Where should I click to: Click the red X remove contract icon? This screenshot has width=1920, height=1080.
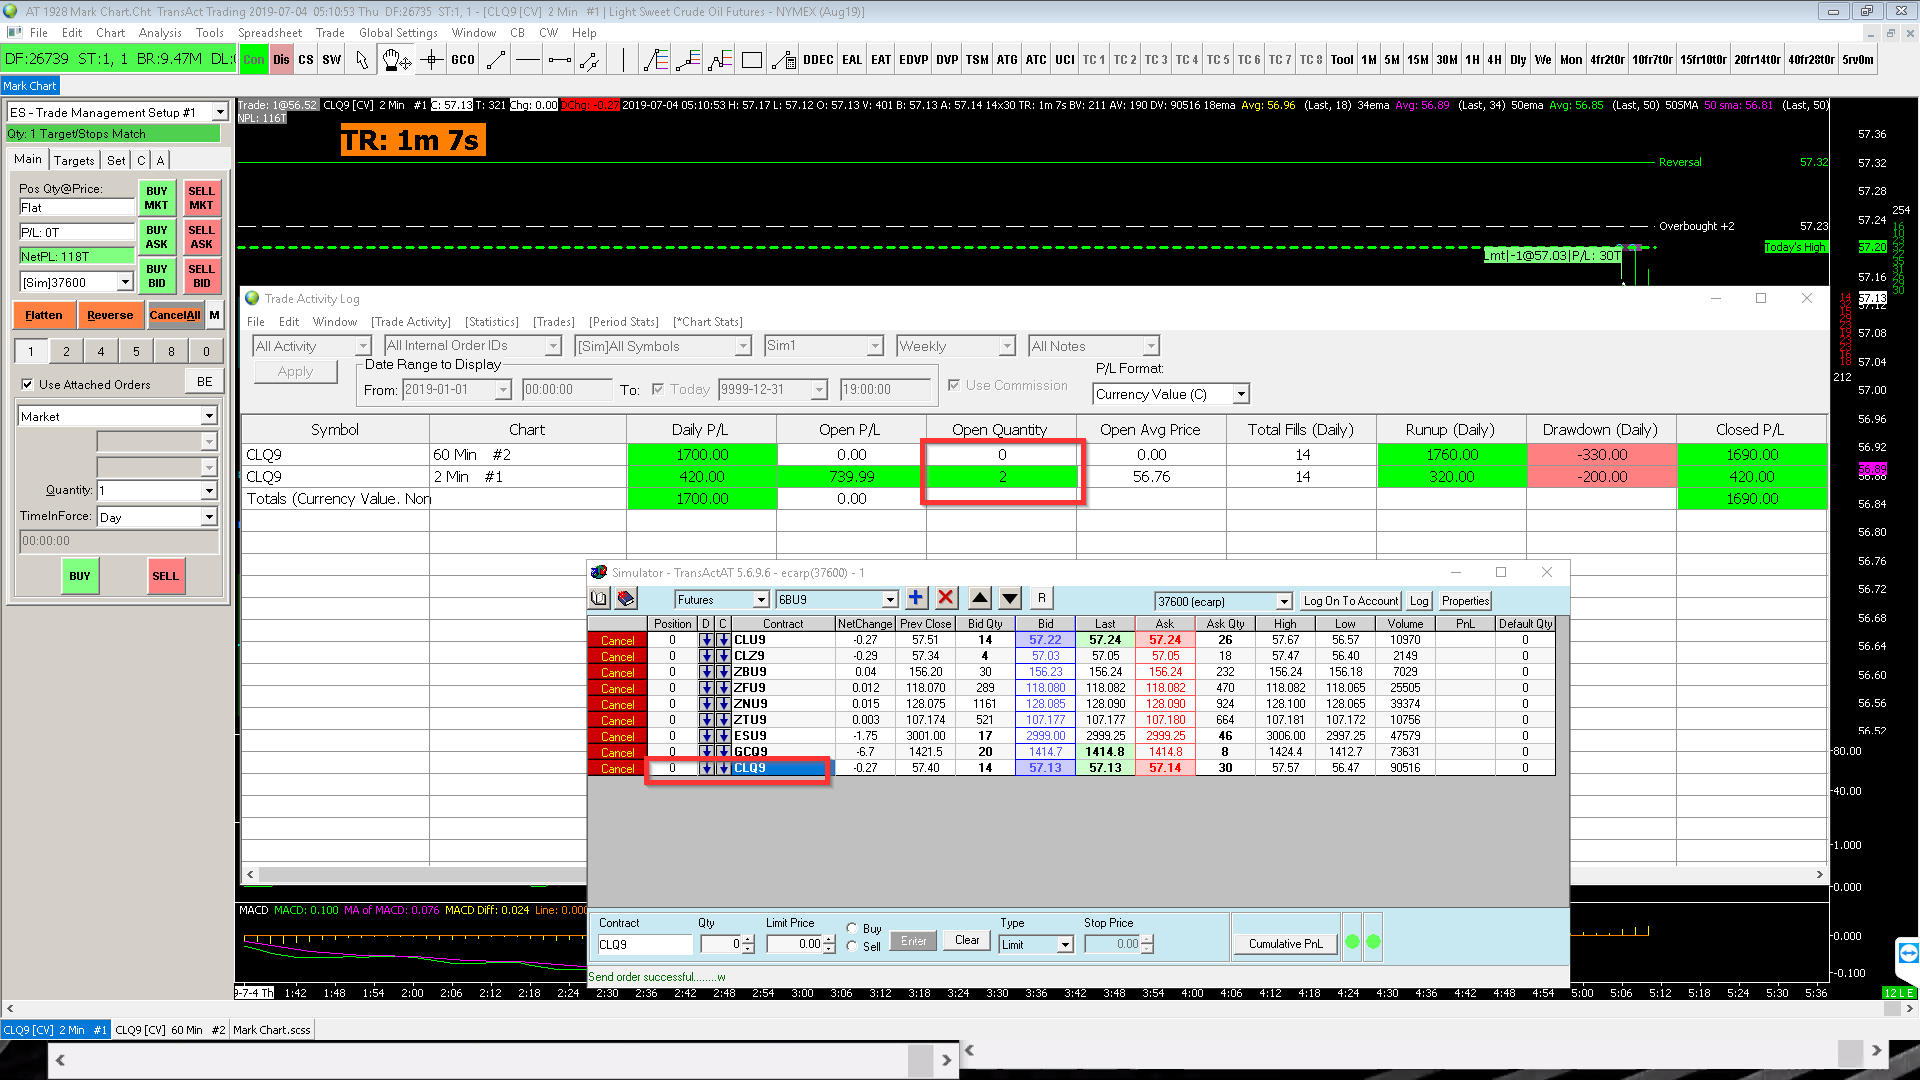946,598
